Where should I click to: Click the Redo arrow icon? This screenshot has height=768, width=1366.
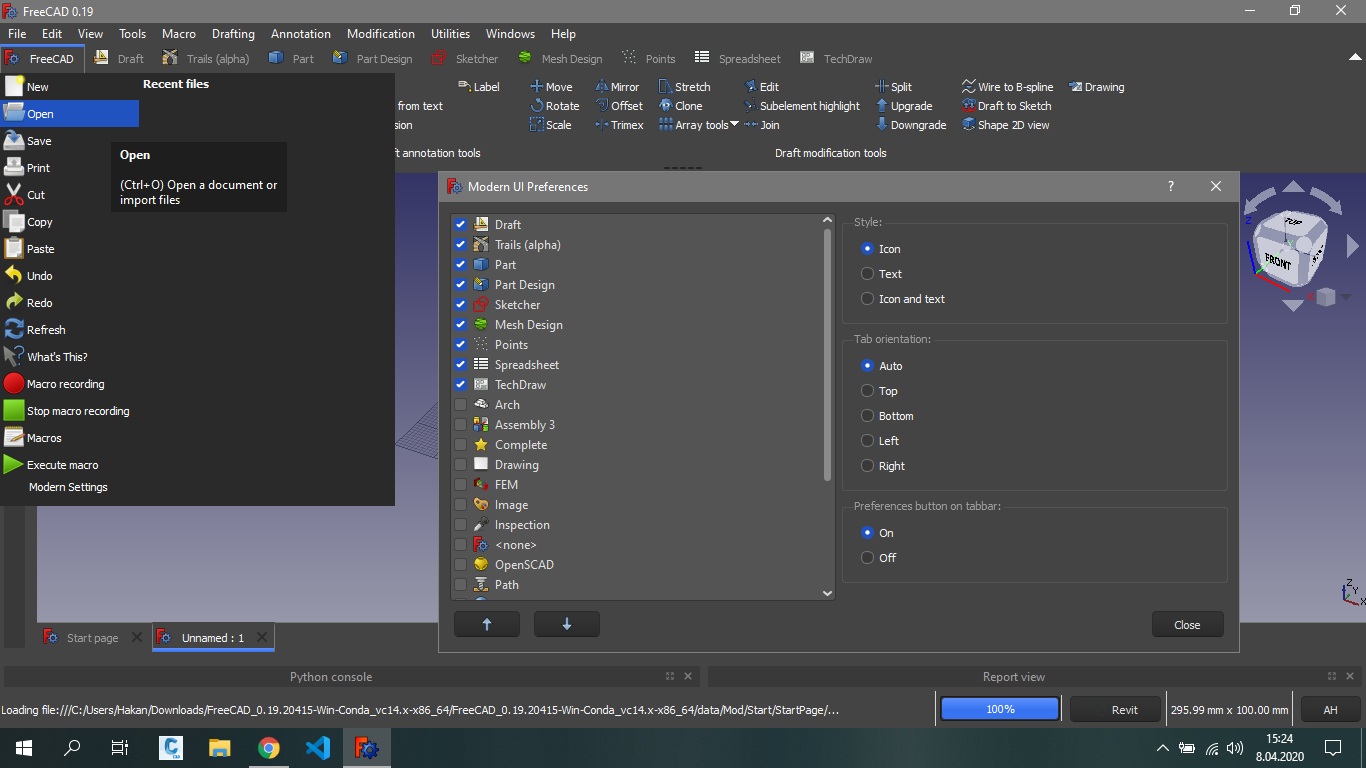point(13,303)
